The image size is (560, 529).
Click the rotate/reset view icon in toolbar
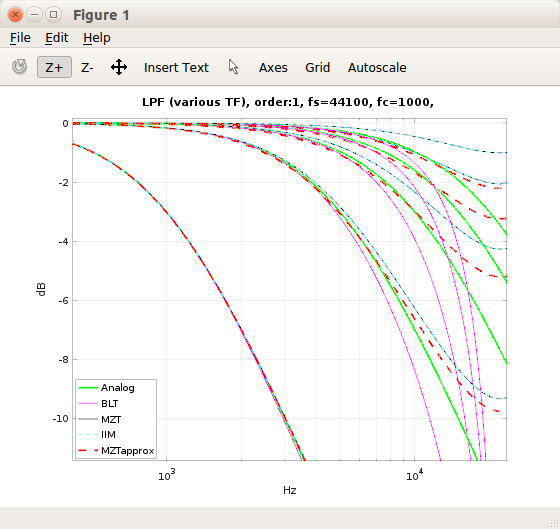click(19, 67)
